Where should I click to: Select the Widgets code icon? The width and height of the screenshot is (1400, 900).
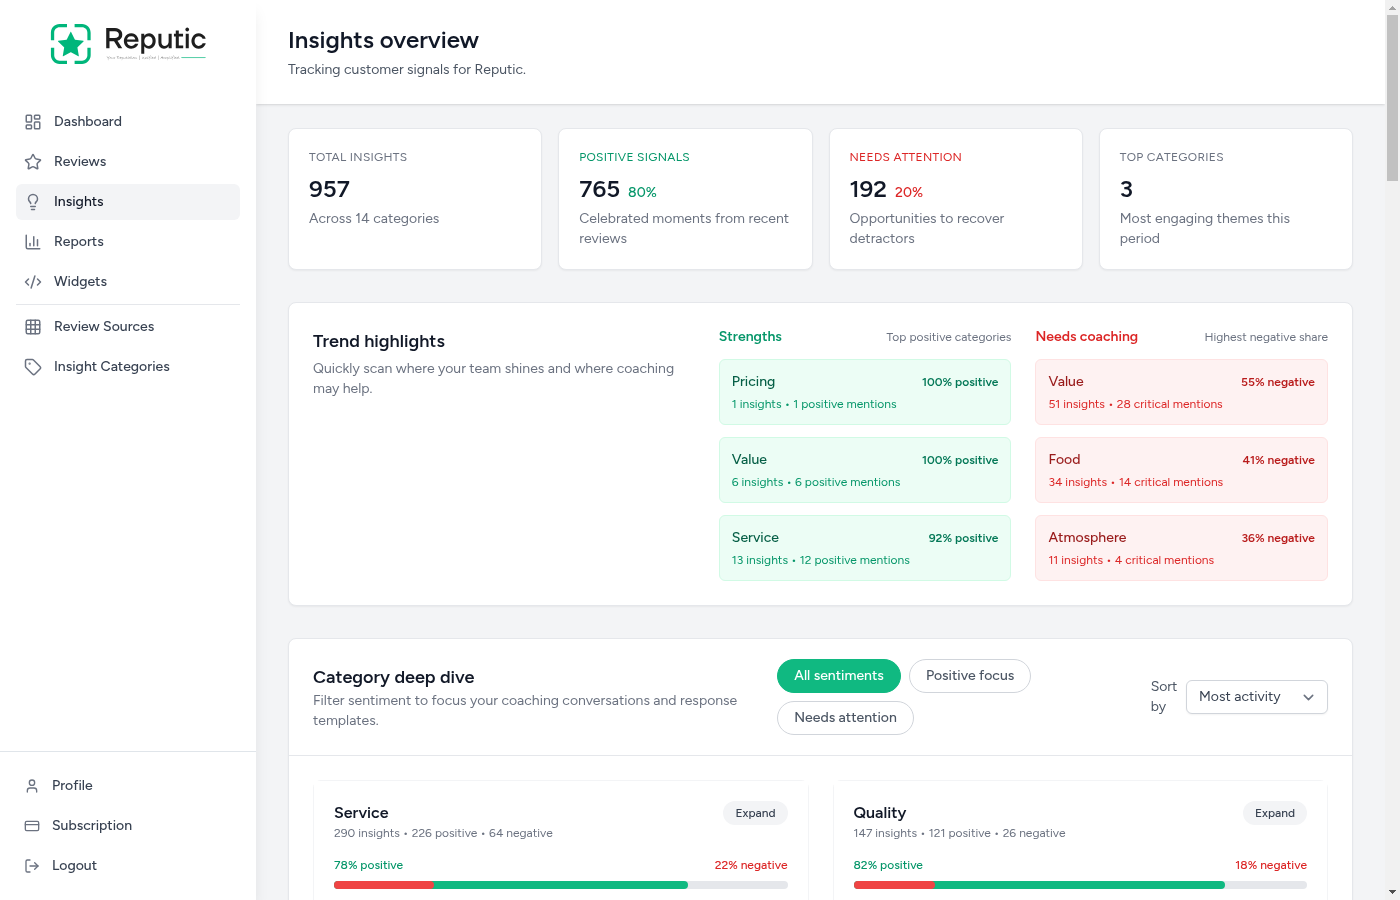(33, 281)
